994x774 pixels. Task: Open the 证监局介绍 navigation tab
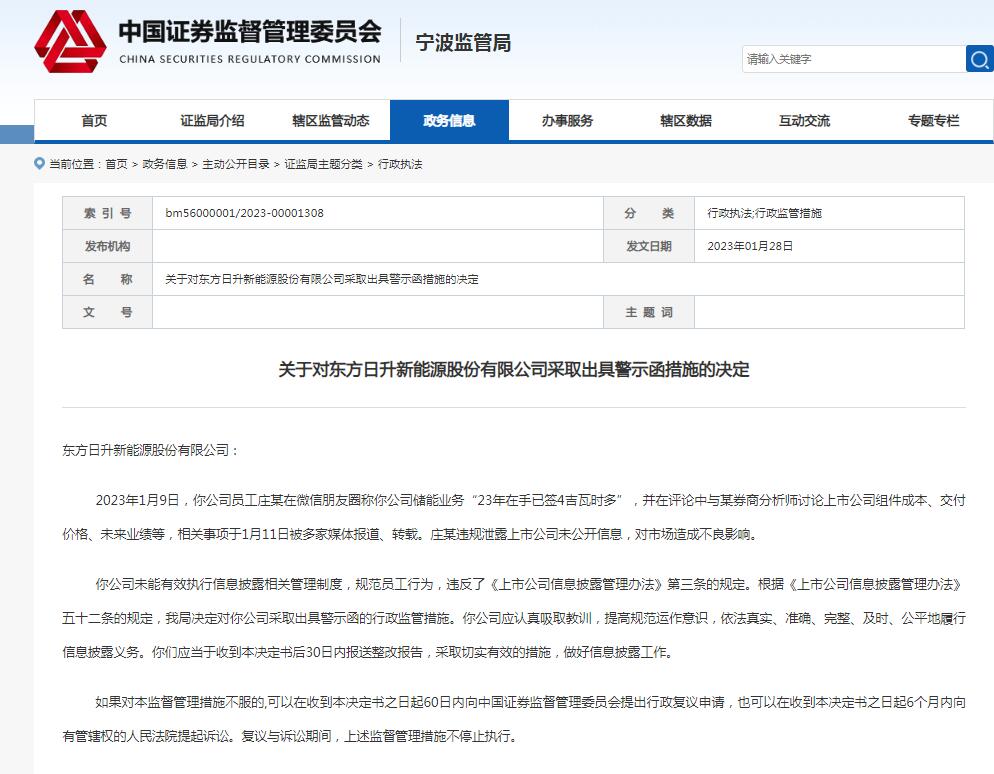(212, 121)
